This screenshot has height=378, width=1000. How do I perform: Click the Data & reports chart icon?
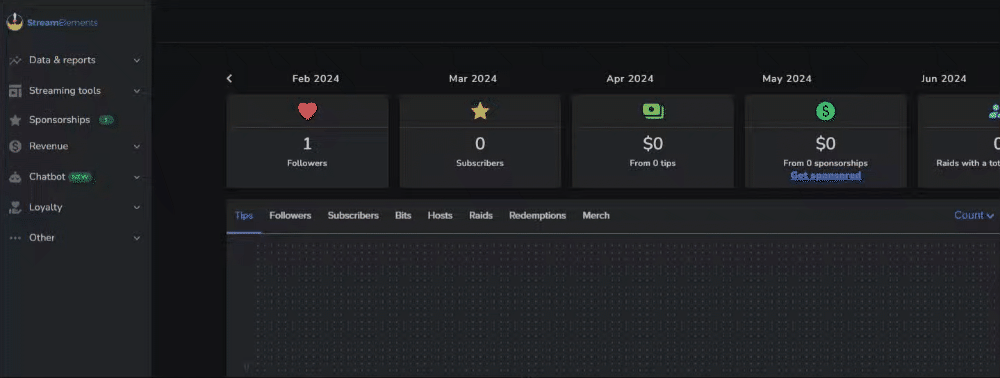coord(15,60)
